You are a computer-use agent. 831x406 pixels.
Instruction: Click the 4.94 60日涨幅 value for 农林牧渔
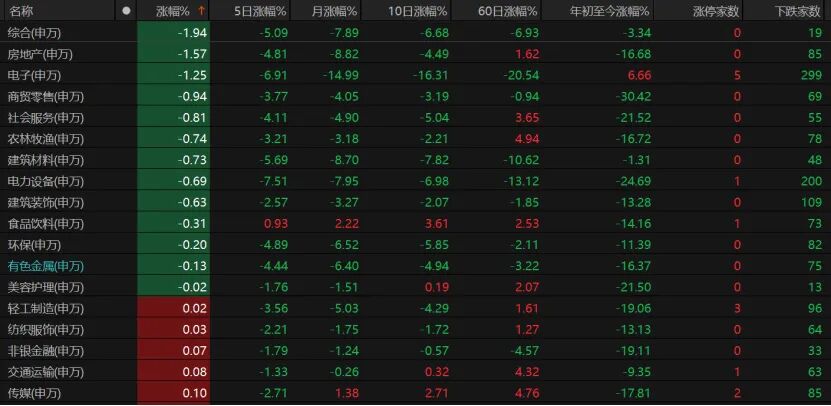(527, 139)
